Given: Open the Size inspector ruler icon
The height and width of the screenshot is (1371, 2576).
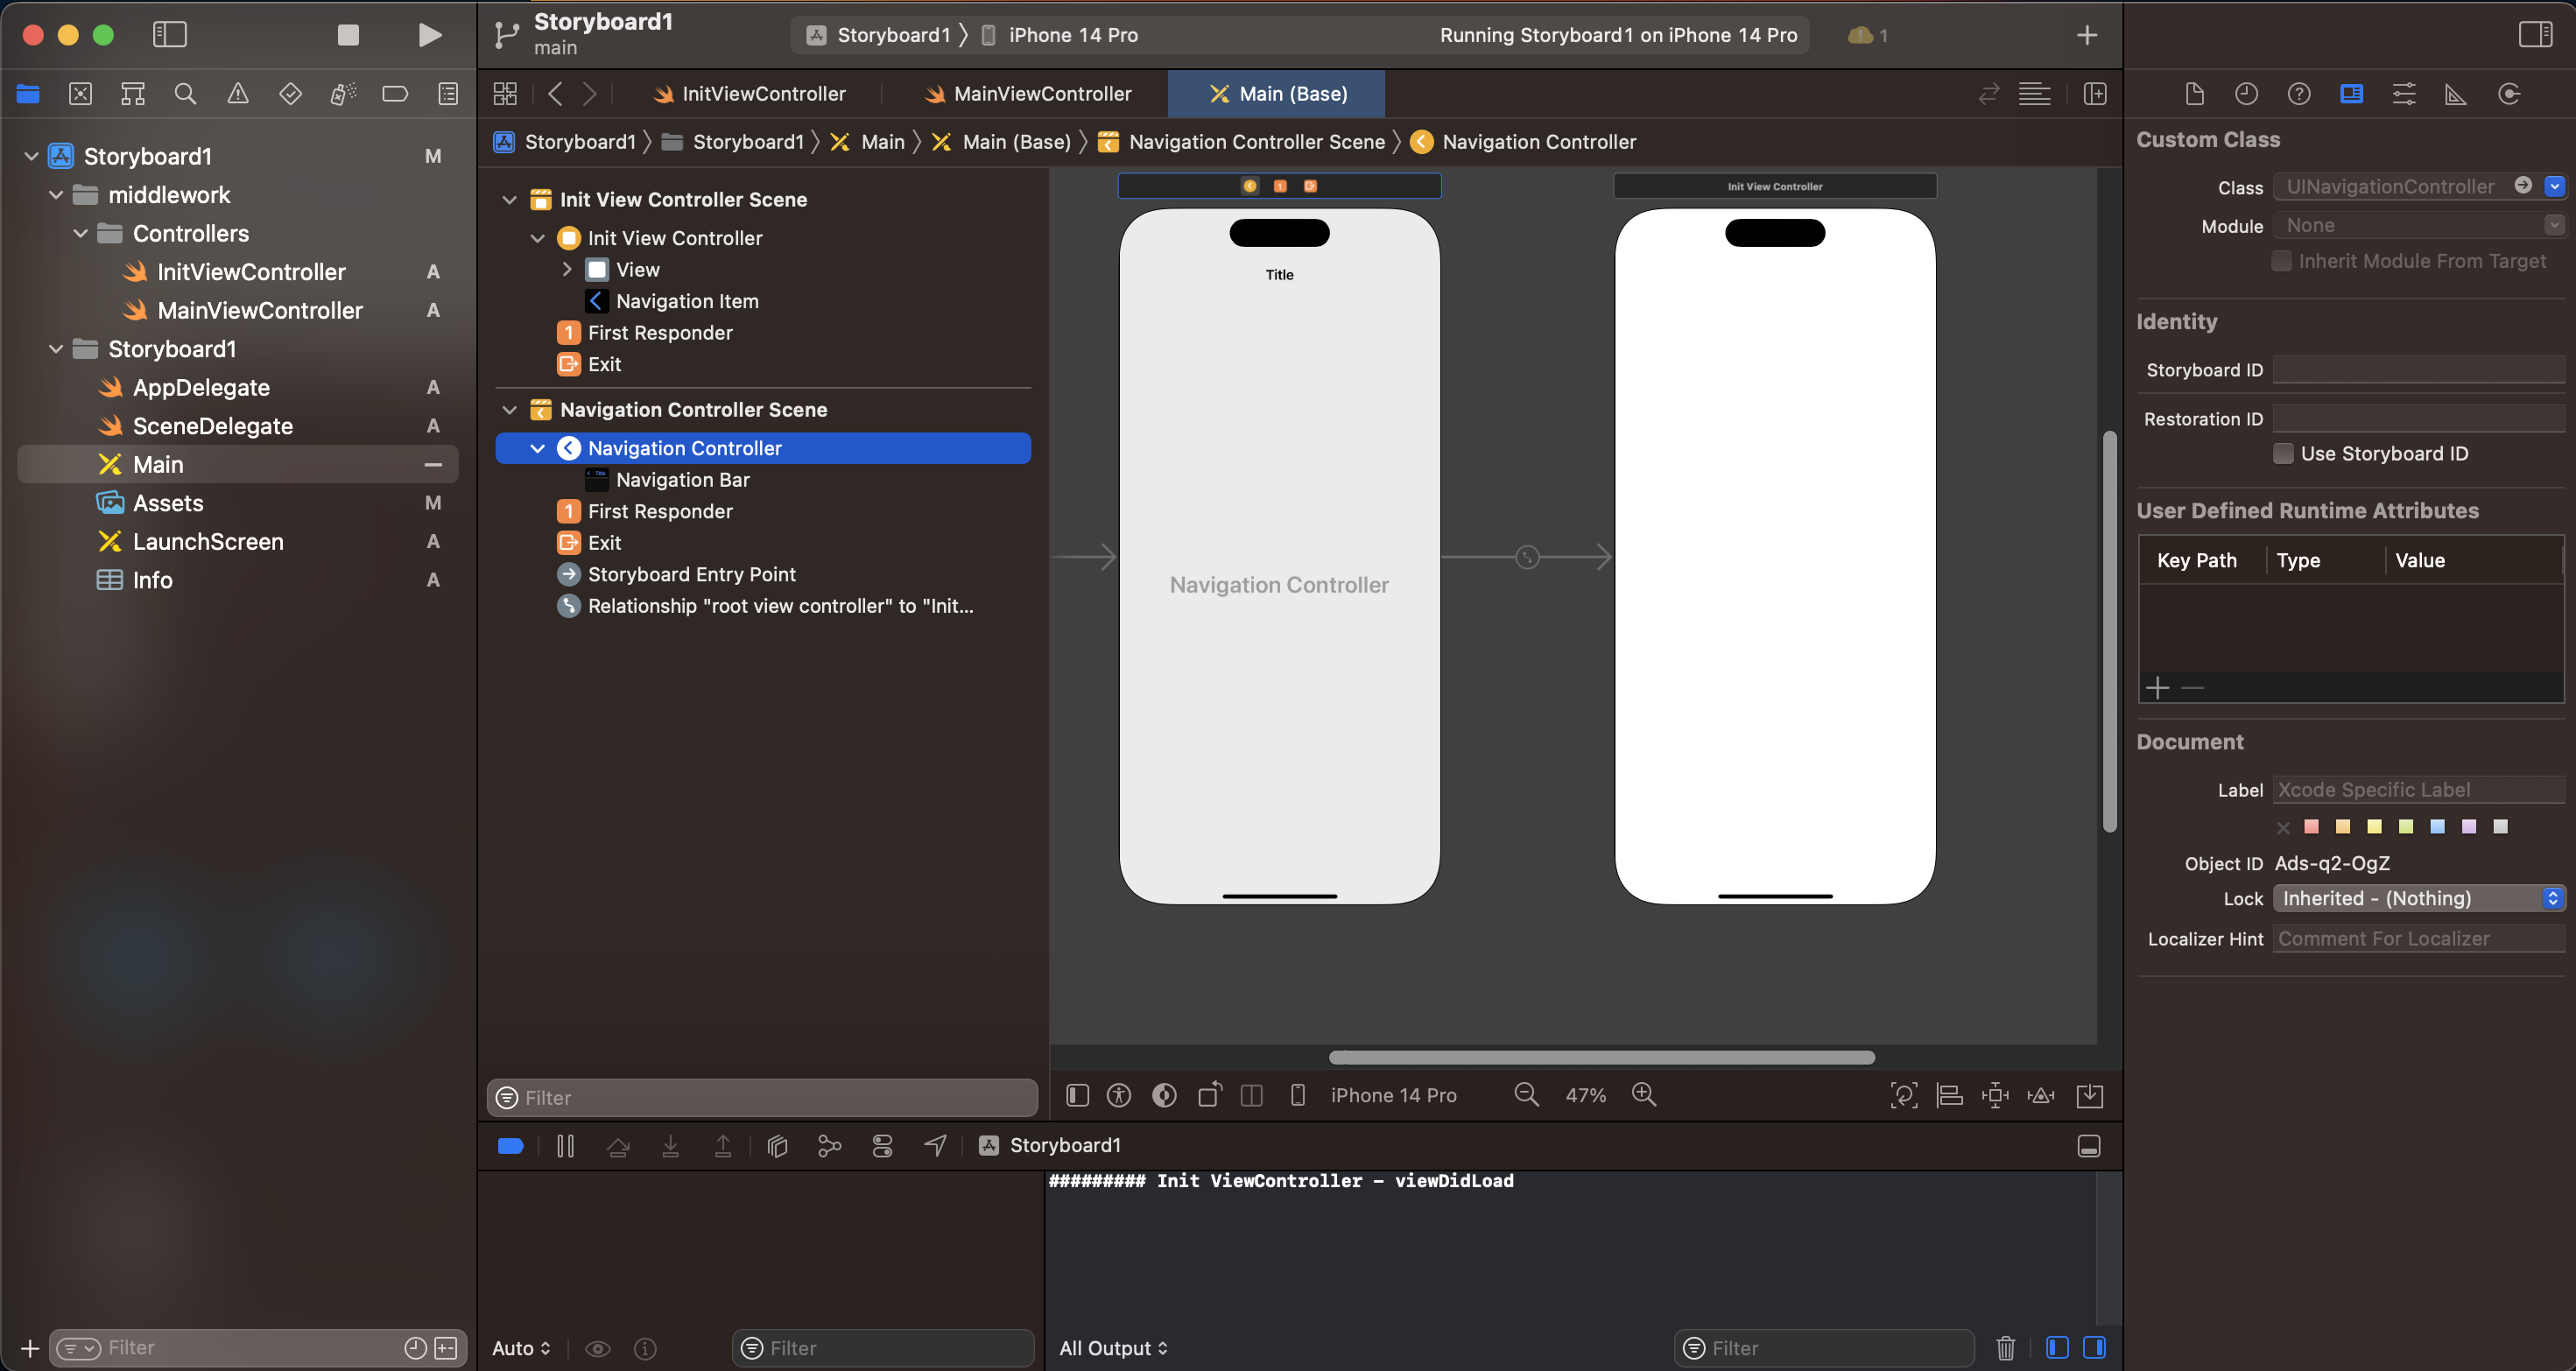Looking at the screenshot, I should (2455, 94).
